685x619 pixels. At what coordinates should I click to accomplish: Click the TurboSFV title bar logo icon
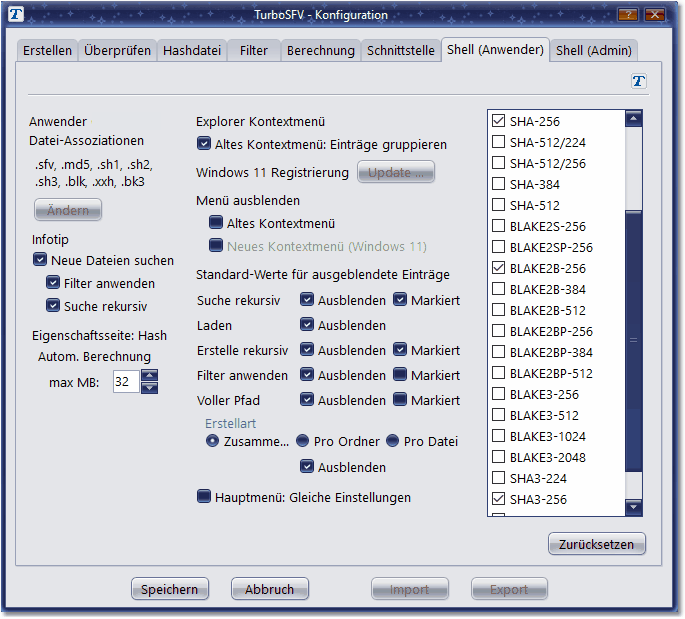click(x=15, y=14)
